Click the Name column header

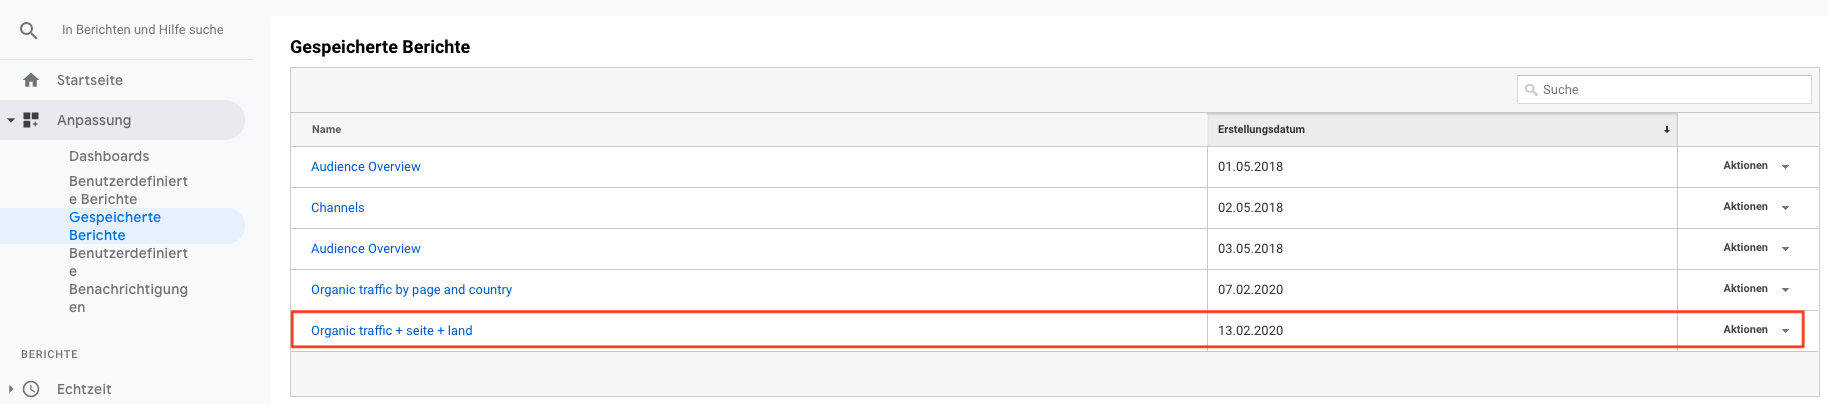pyautogui.click(x=326, y=130)
